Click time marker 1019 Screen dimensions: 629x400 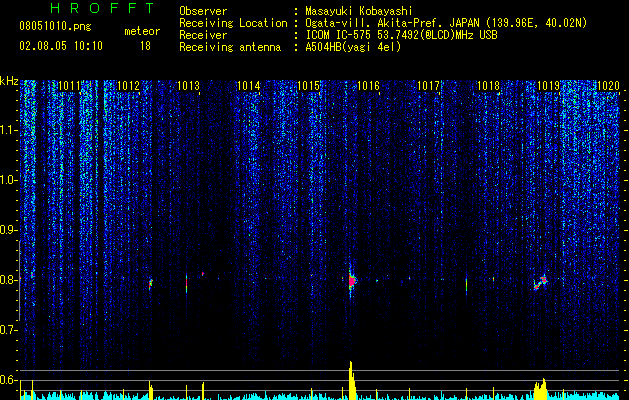click(548, 85)
